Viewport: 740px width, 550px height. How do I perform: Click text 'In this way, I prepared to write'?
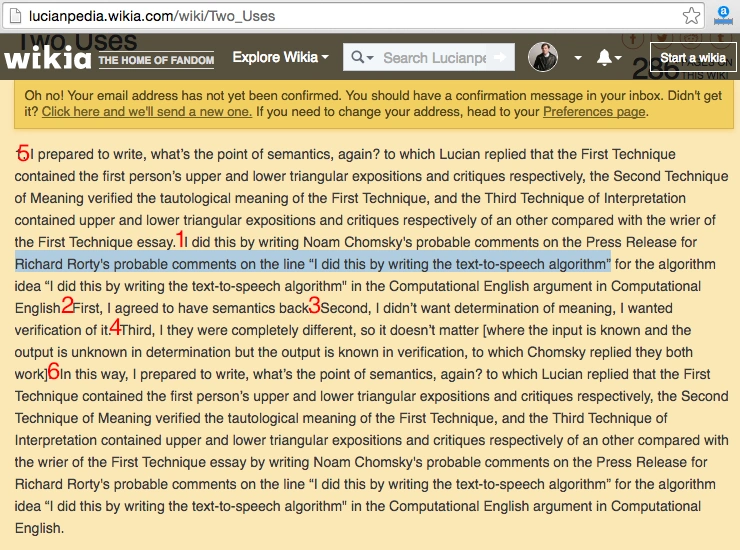(x=153, y=374)
